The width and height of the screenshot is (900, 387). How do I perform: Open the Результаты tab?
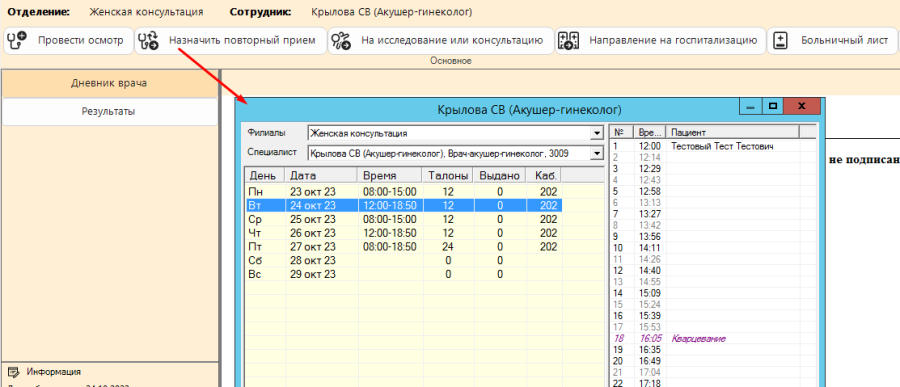point(109,111)
